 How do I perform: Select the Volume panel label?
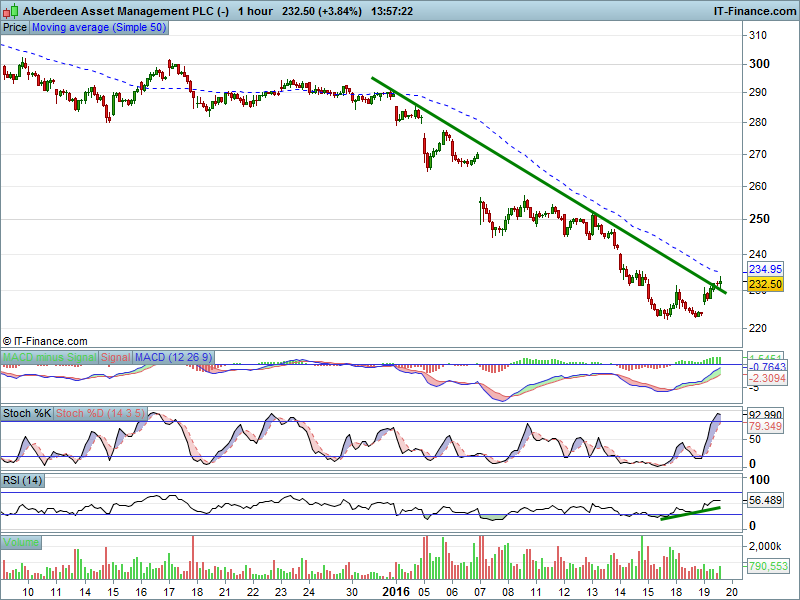[x=21, y=542]
